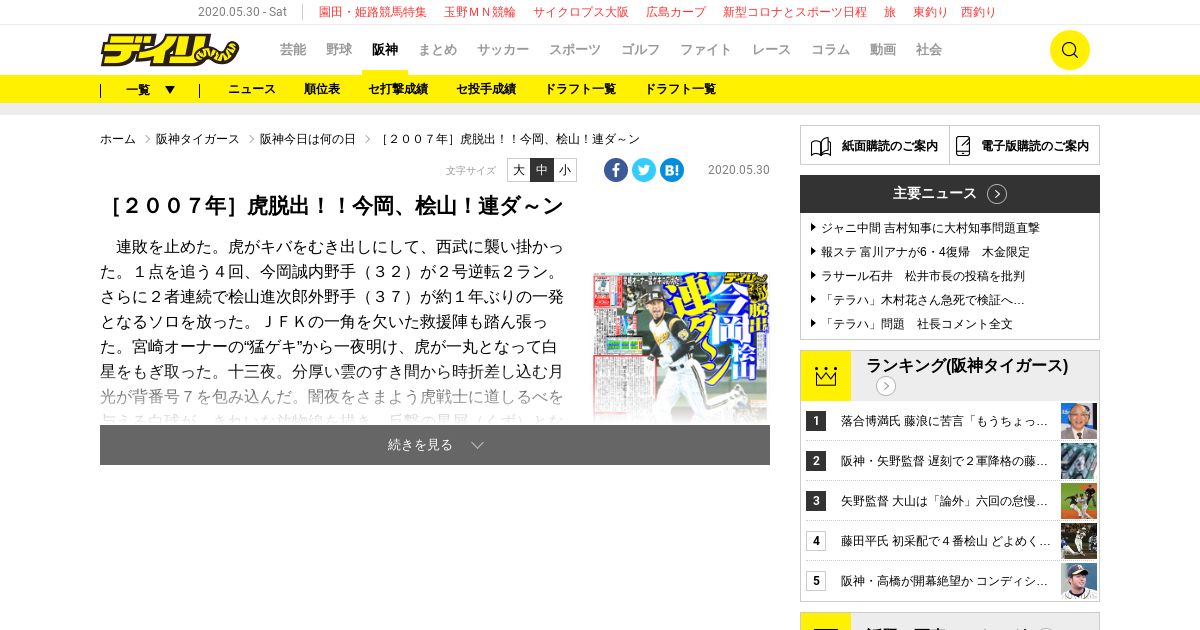Click the 電子版購読 device icon
1200x630 pixels.
coord(963,146)
